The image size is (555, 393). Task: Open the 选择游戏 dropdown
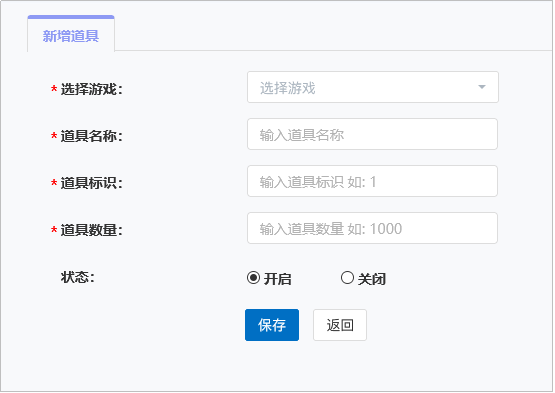click(x=373, y=87)
